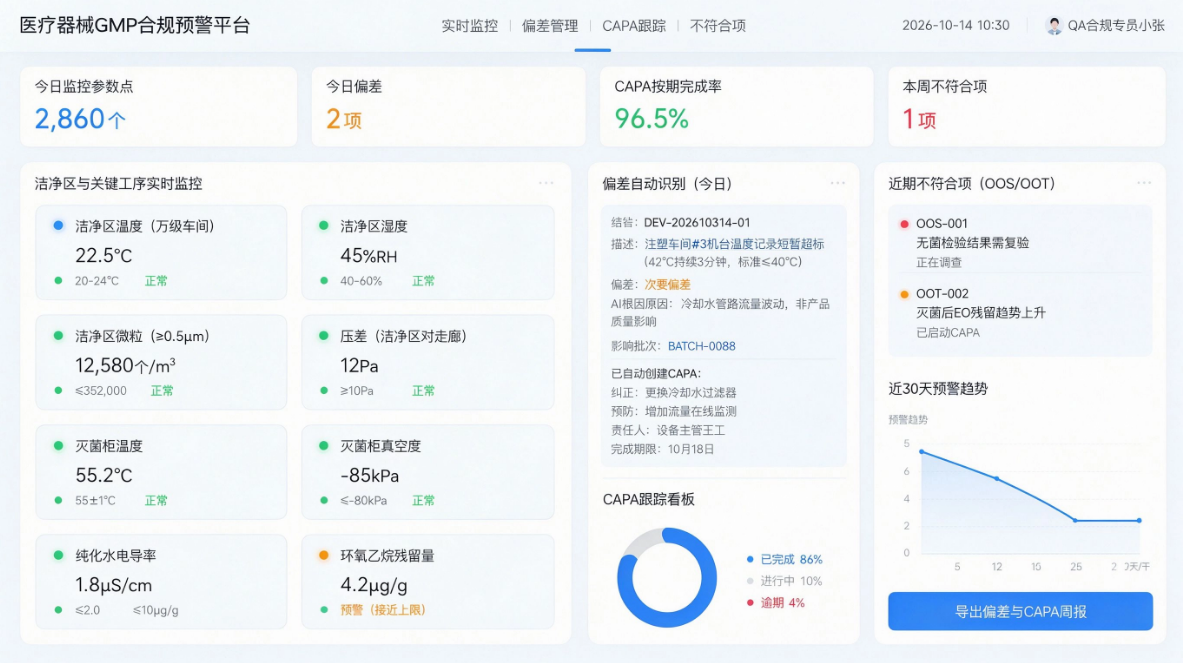This screenshot has height=663, width=1183.
Task: Click the blue status dot of 洁净区温度 card
Action: pos(58,226)
